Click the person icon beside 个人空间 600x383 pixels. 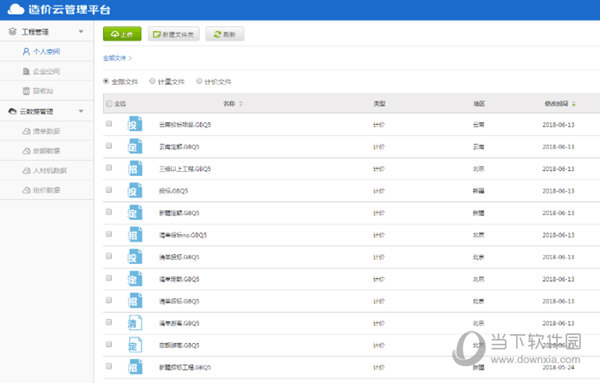tap(26, 51)
